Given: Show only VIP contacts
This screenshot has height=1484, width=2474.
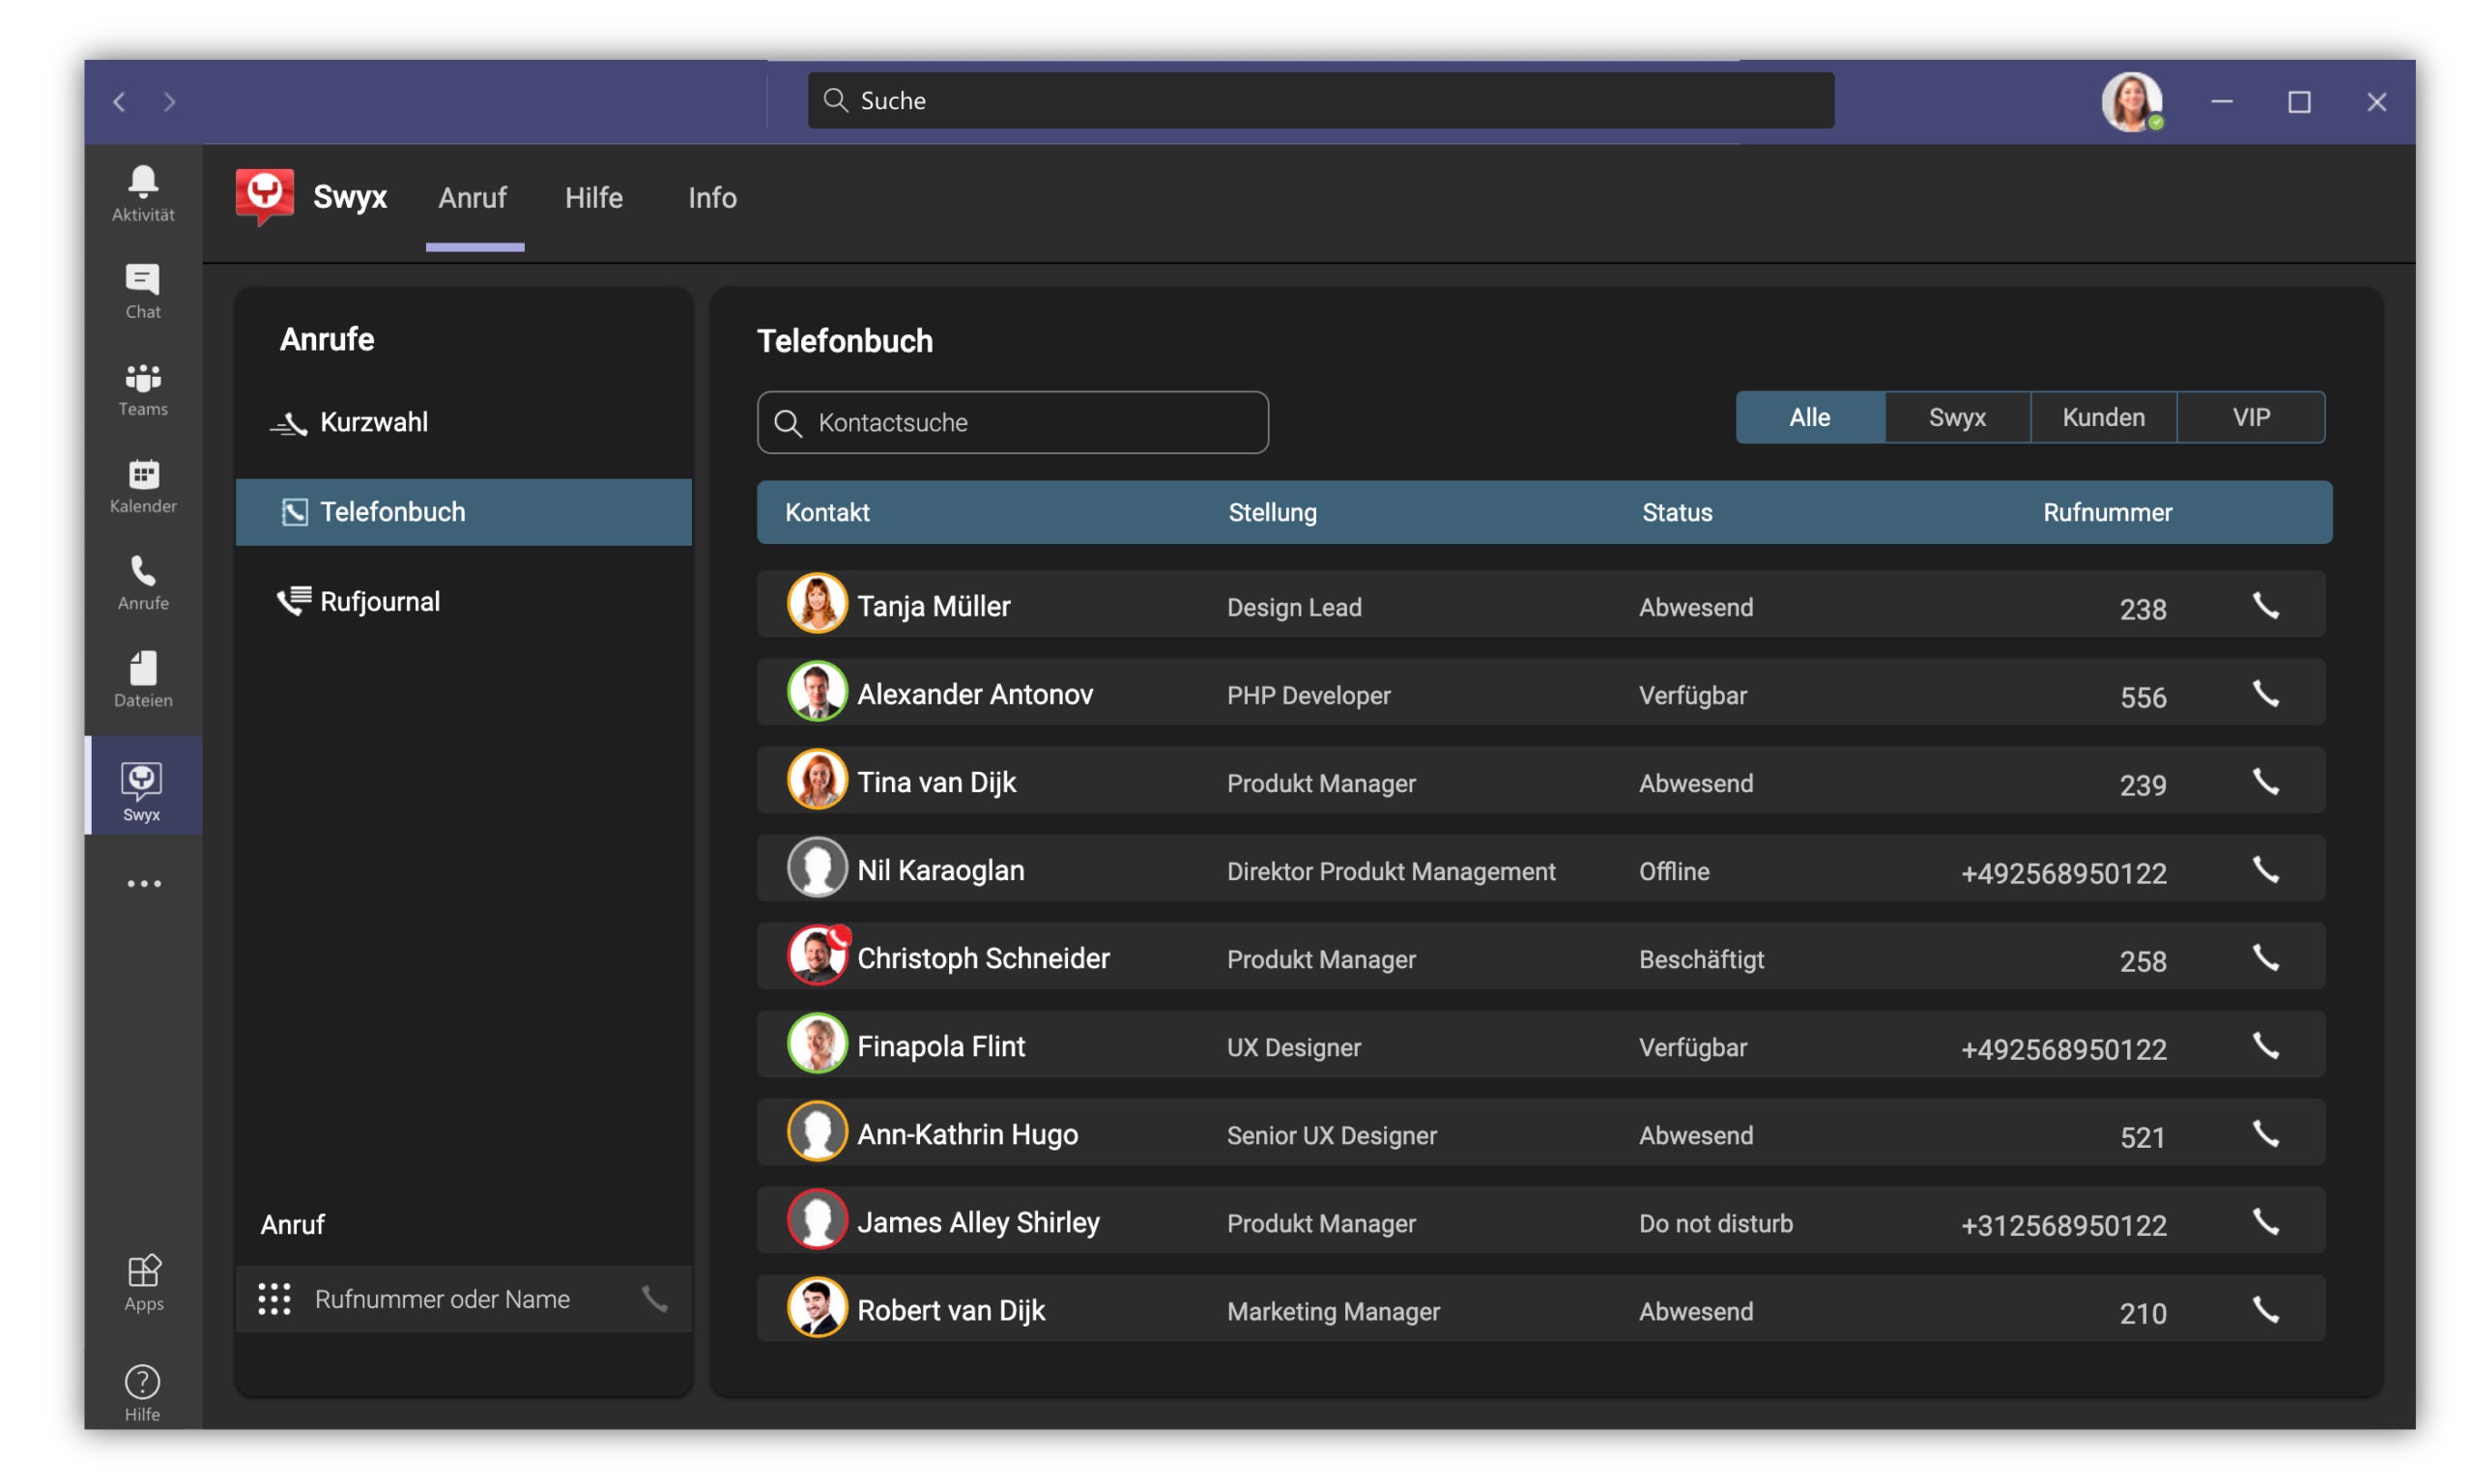Looking at the screenshot, I should pos(2250,418).
